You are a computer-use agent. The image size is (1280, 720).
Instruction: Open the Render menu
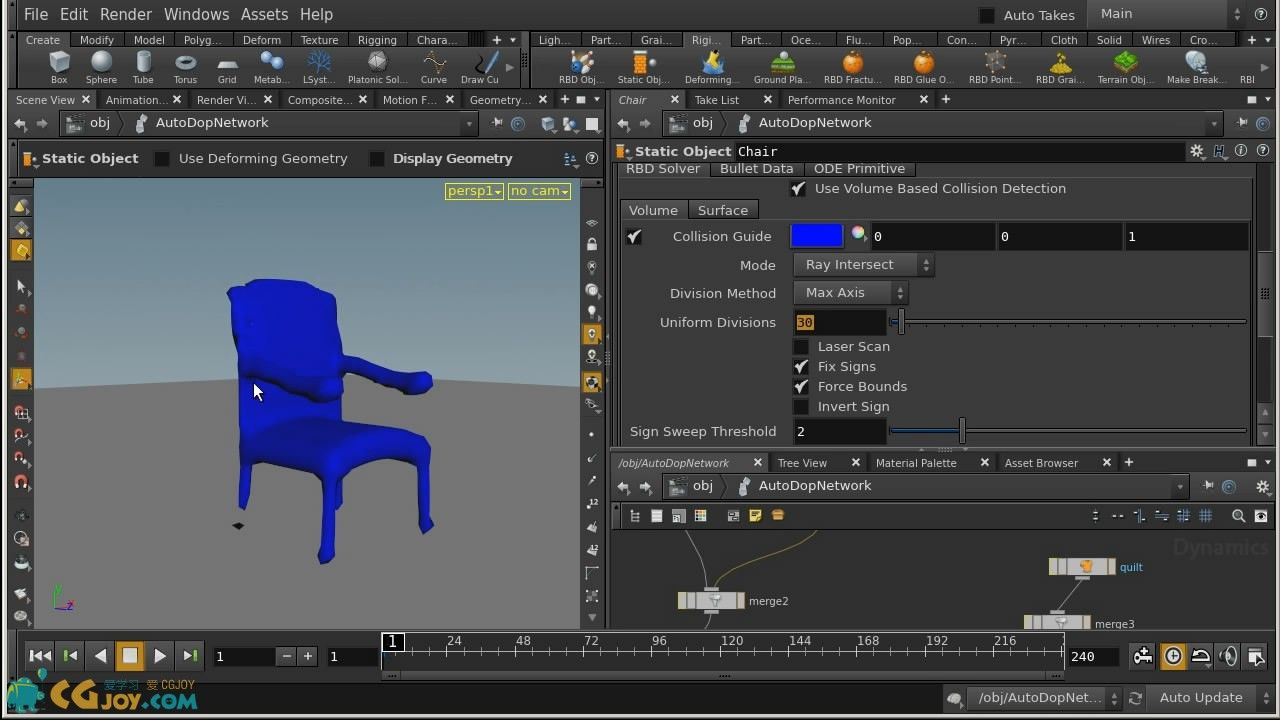[x=126, y=14]
